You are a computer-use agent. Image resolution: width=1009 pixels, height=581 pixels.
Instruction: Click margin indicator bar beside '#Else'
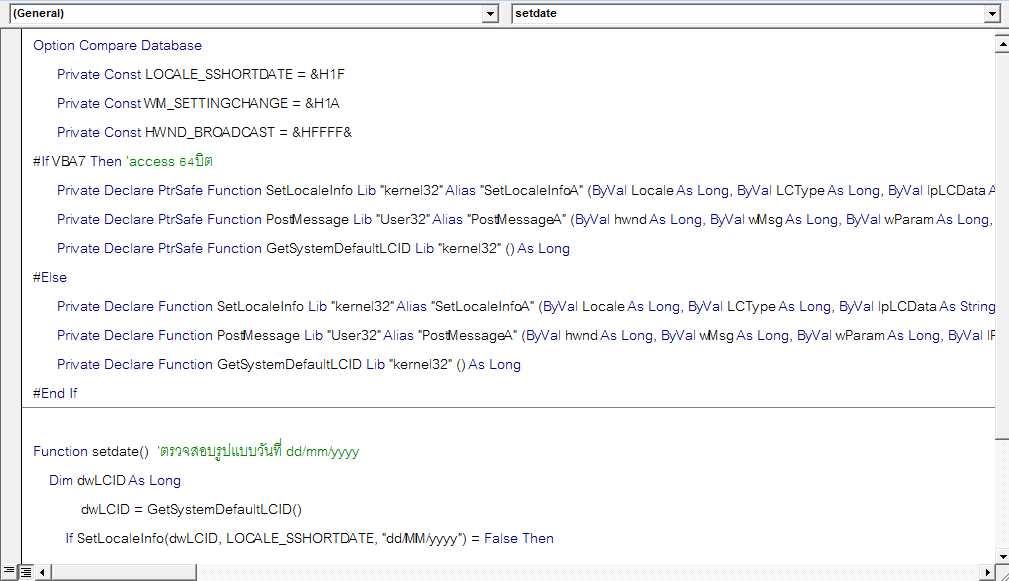11,277
